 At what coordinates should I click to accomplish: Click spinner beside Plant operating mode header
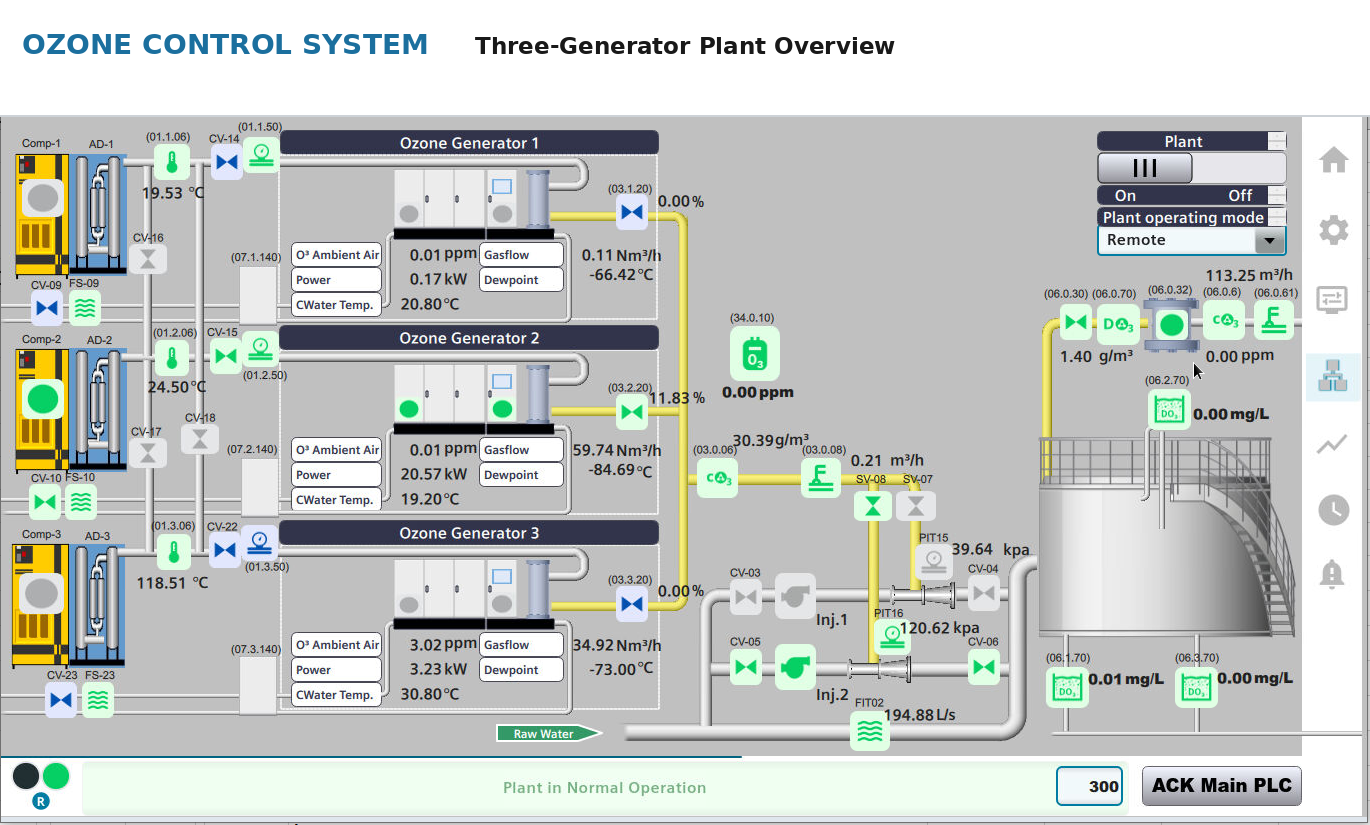click(x=1277, y=217)
